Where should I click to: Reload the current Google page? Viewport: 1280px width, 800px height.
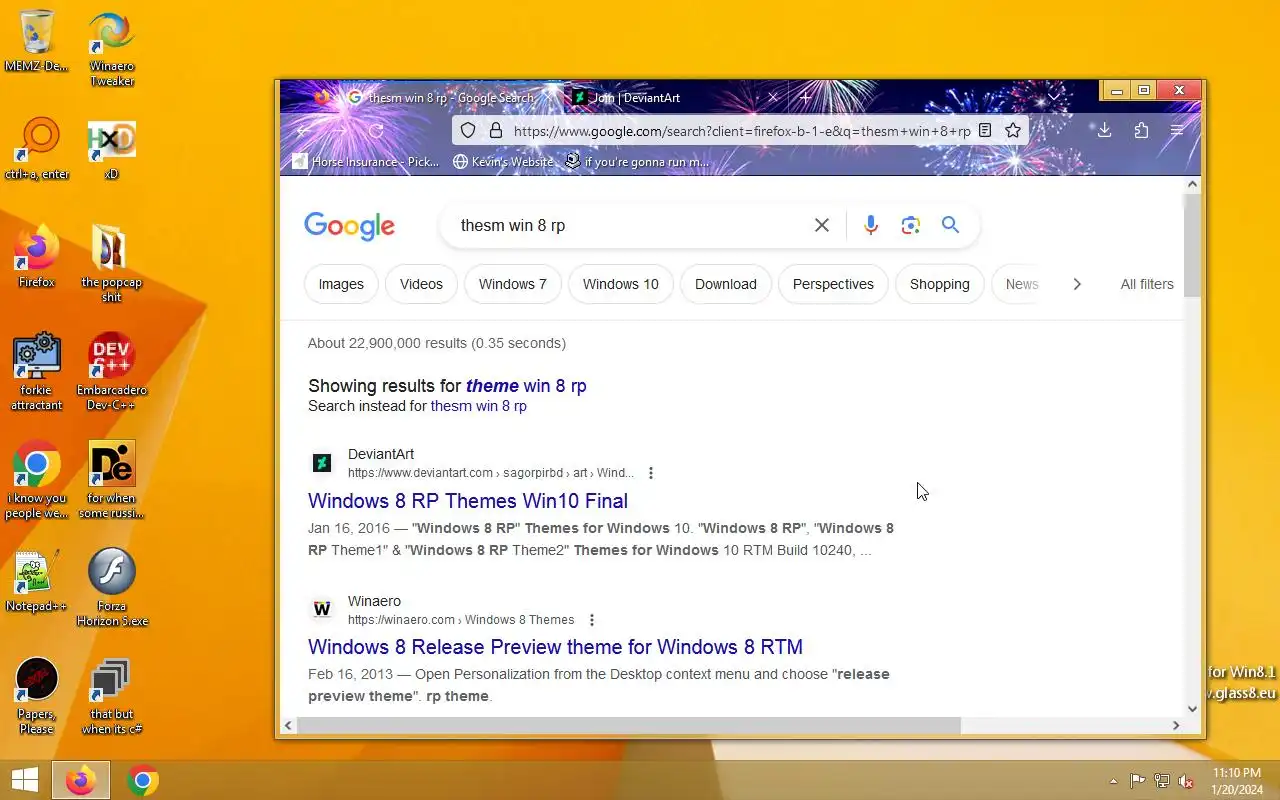[376, 131]
